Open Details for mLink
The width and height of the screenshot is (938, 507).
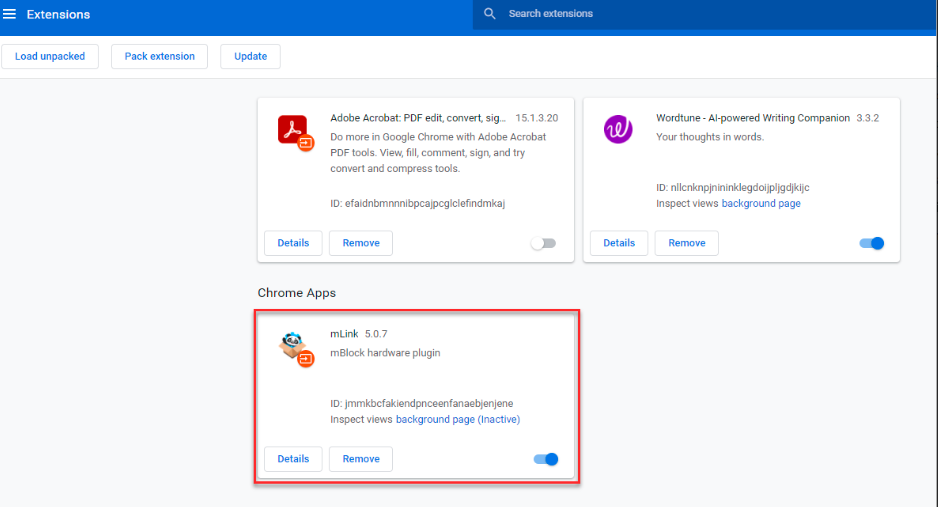point(293,459)
